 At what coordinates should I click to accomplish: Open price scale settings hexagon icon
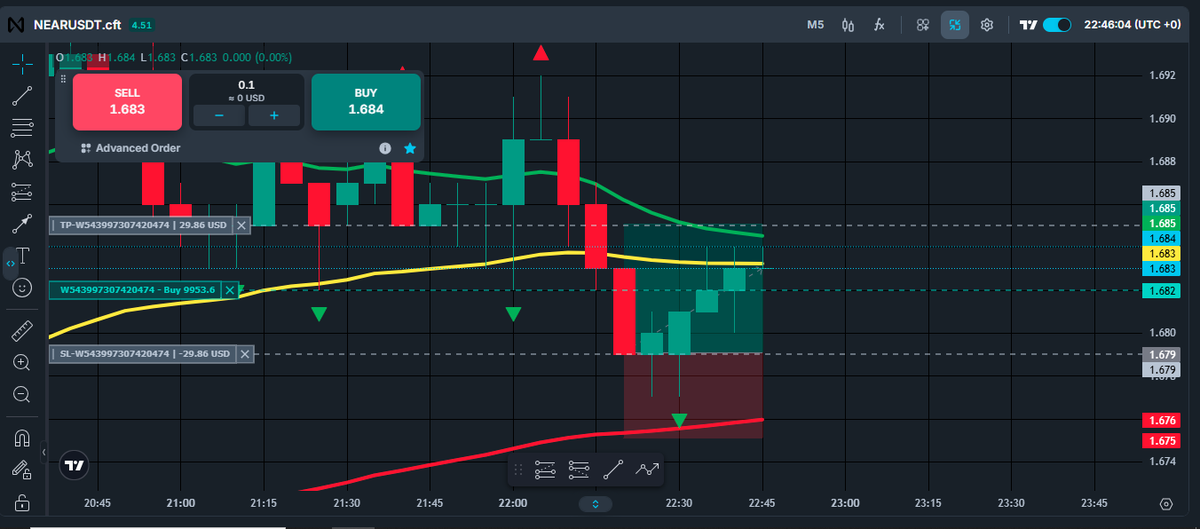[x=1166, y=503]
